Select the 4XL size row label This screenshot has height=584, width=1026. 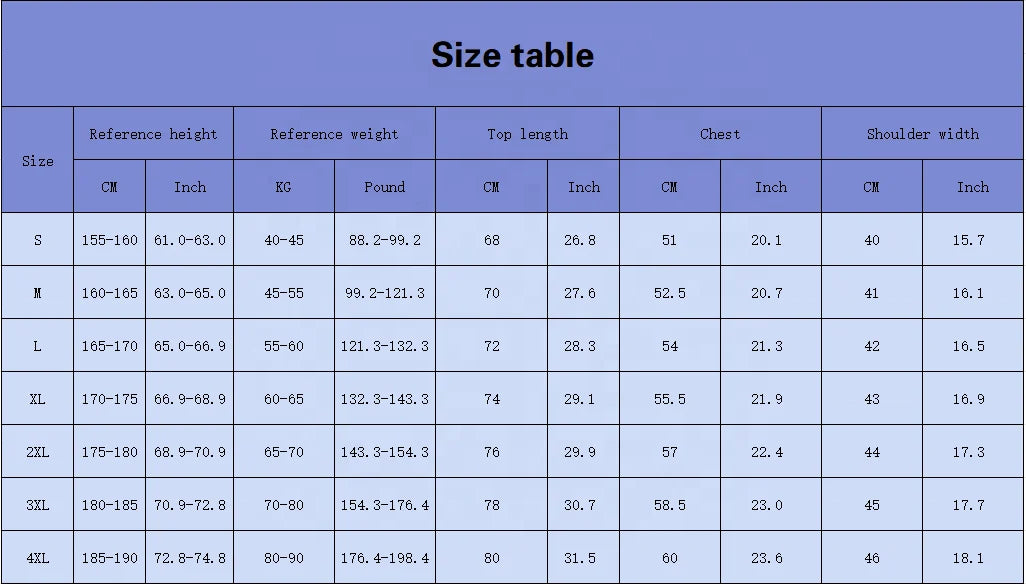tap(38, 558)
